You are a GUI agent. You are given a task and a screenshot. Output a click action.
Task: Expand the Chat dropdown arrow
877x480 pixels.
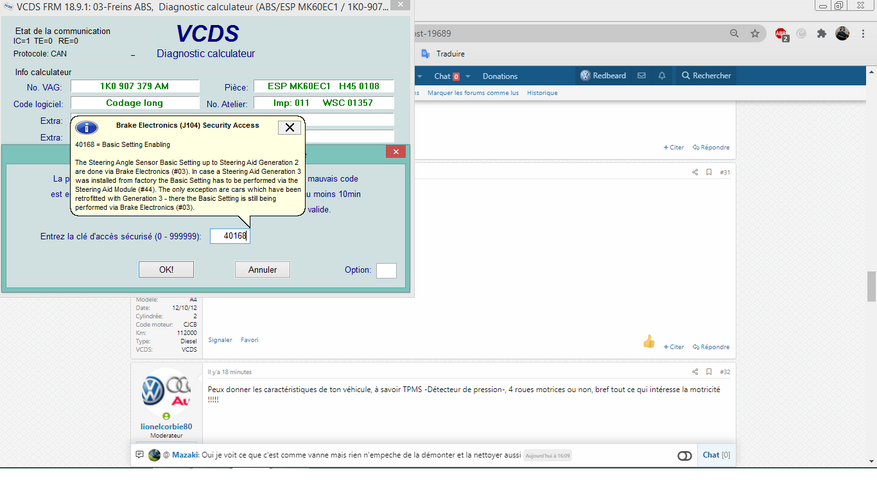(x=468, y=76)
